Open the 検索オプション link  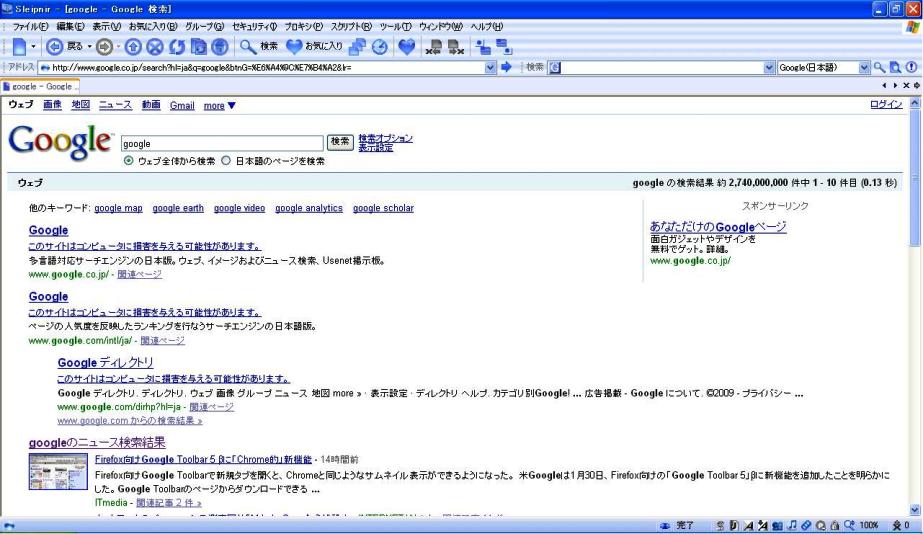pyautogui.click(x=386, y=138)
